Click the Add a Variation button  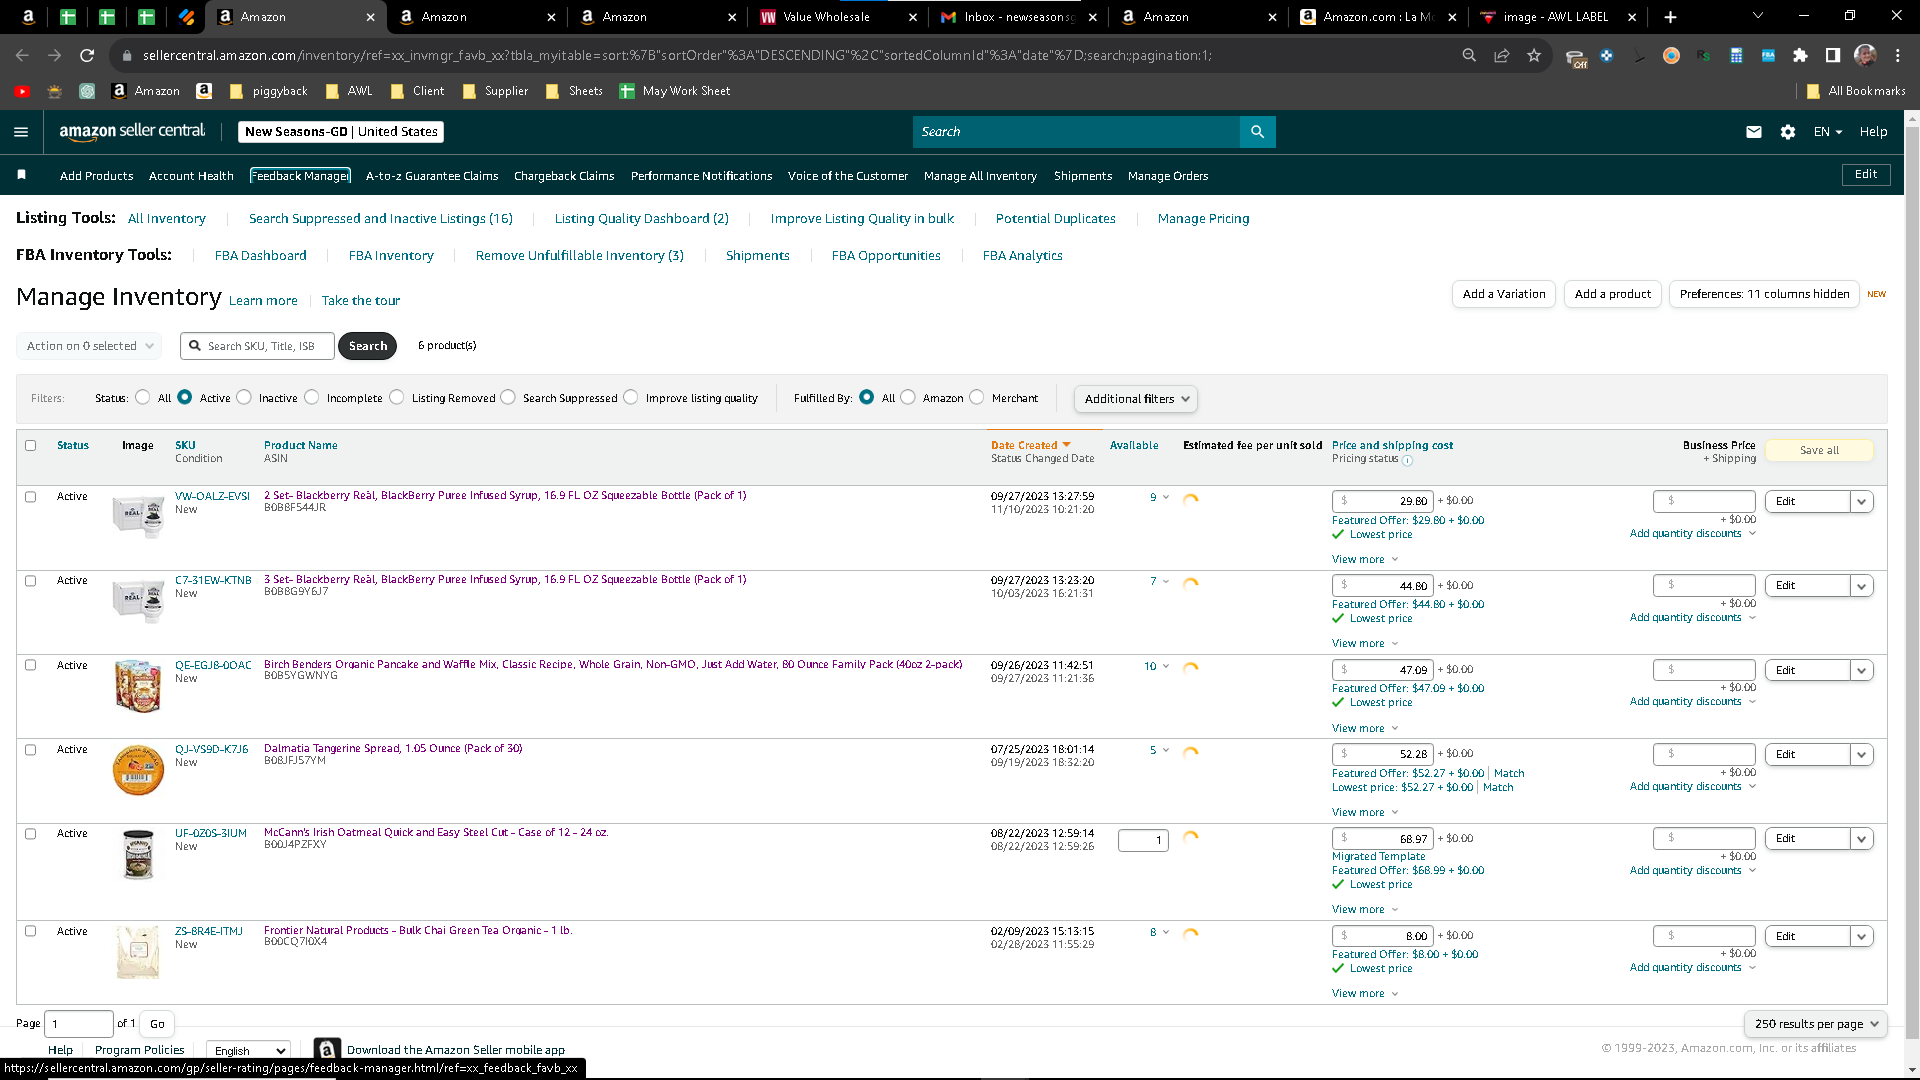[x=1504, y=294]
